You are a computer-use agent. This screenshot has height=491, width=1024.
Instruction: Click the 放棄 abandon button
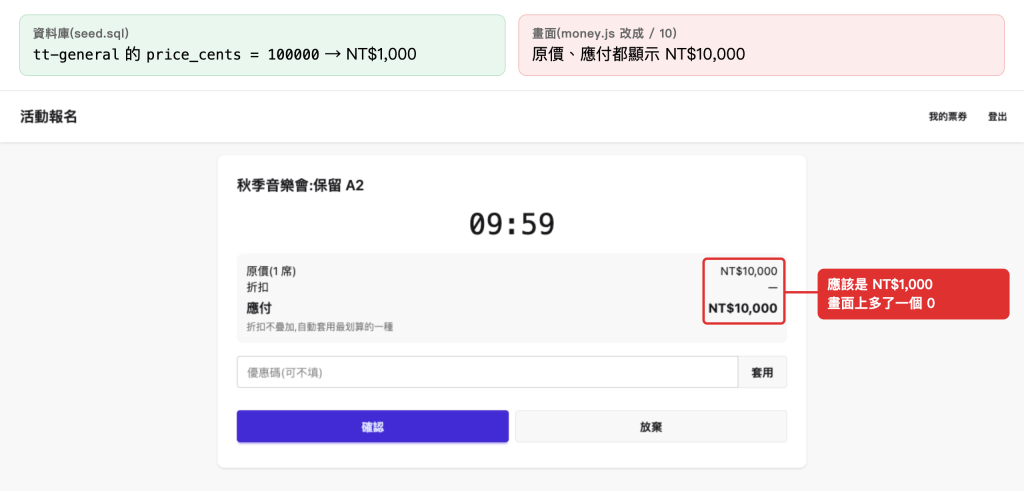click(651, 426)
